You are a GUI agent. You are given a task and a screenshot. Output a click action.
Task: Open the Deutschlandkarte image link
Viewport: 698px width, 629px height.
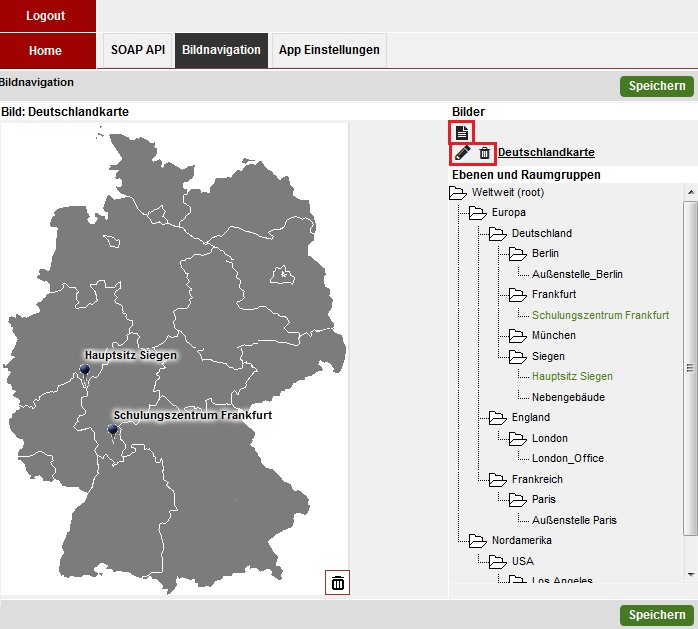[546, 152]
